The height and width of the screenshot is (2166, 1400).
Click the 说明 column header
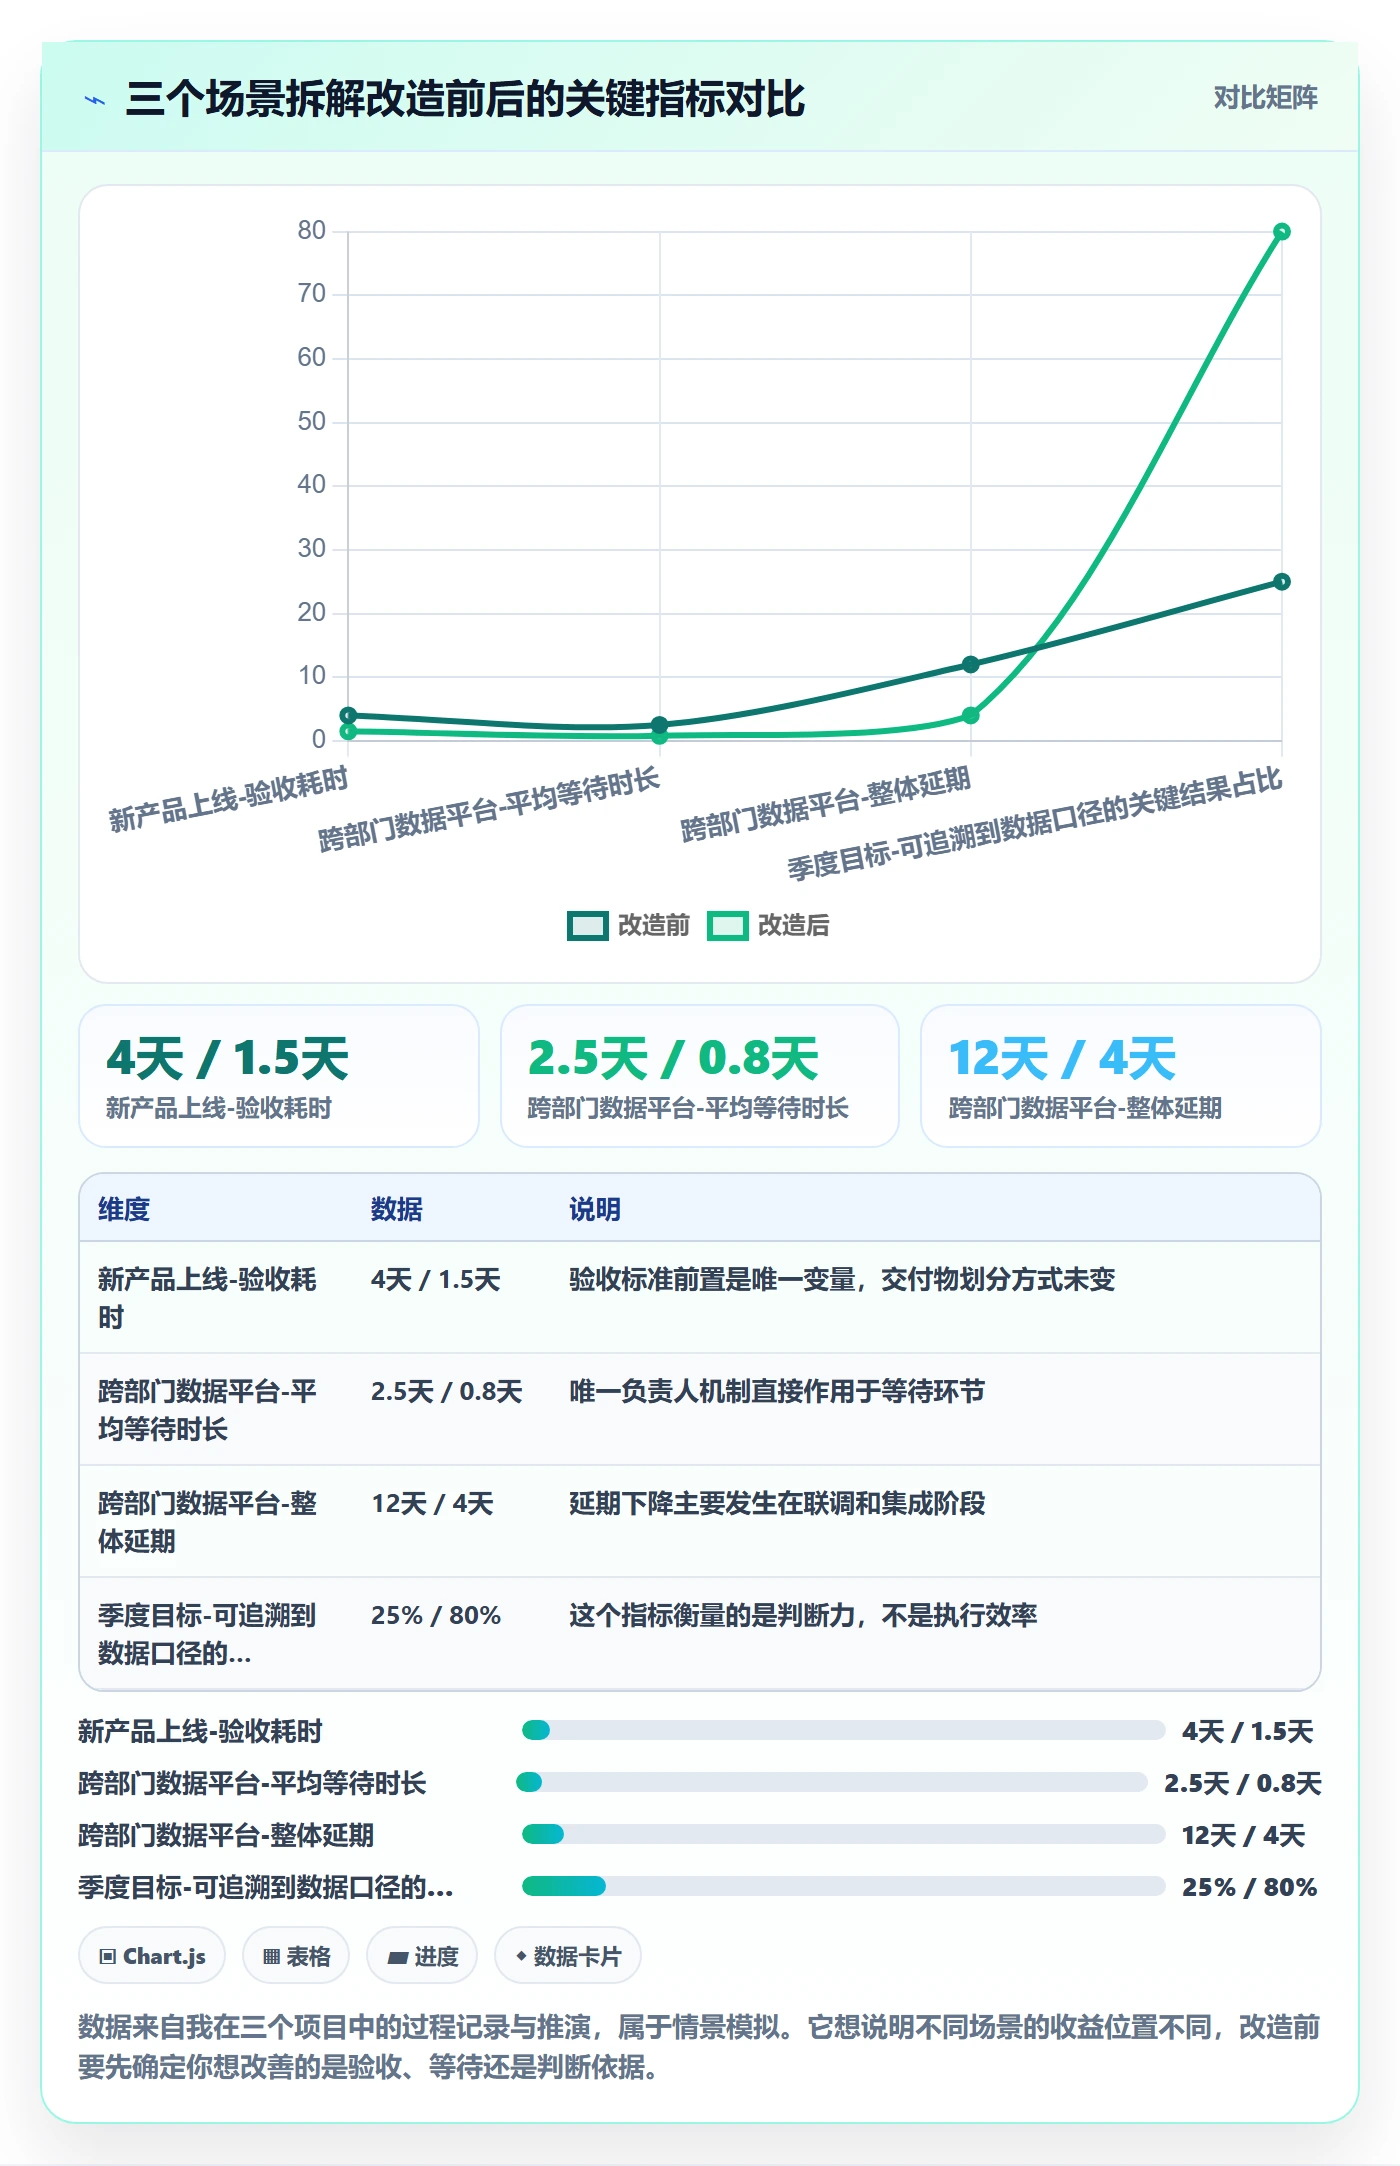595,1209
